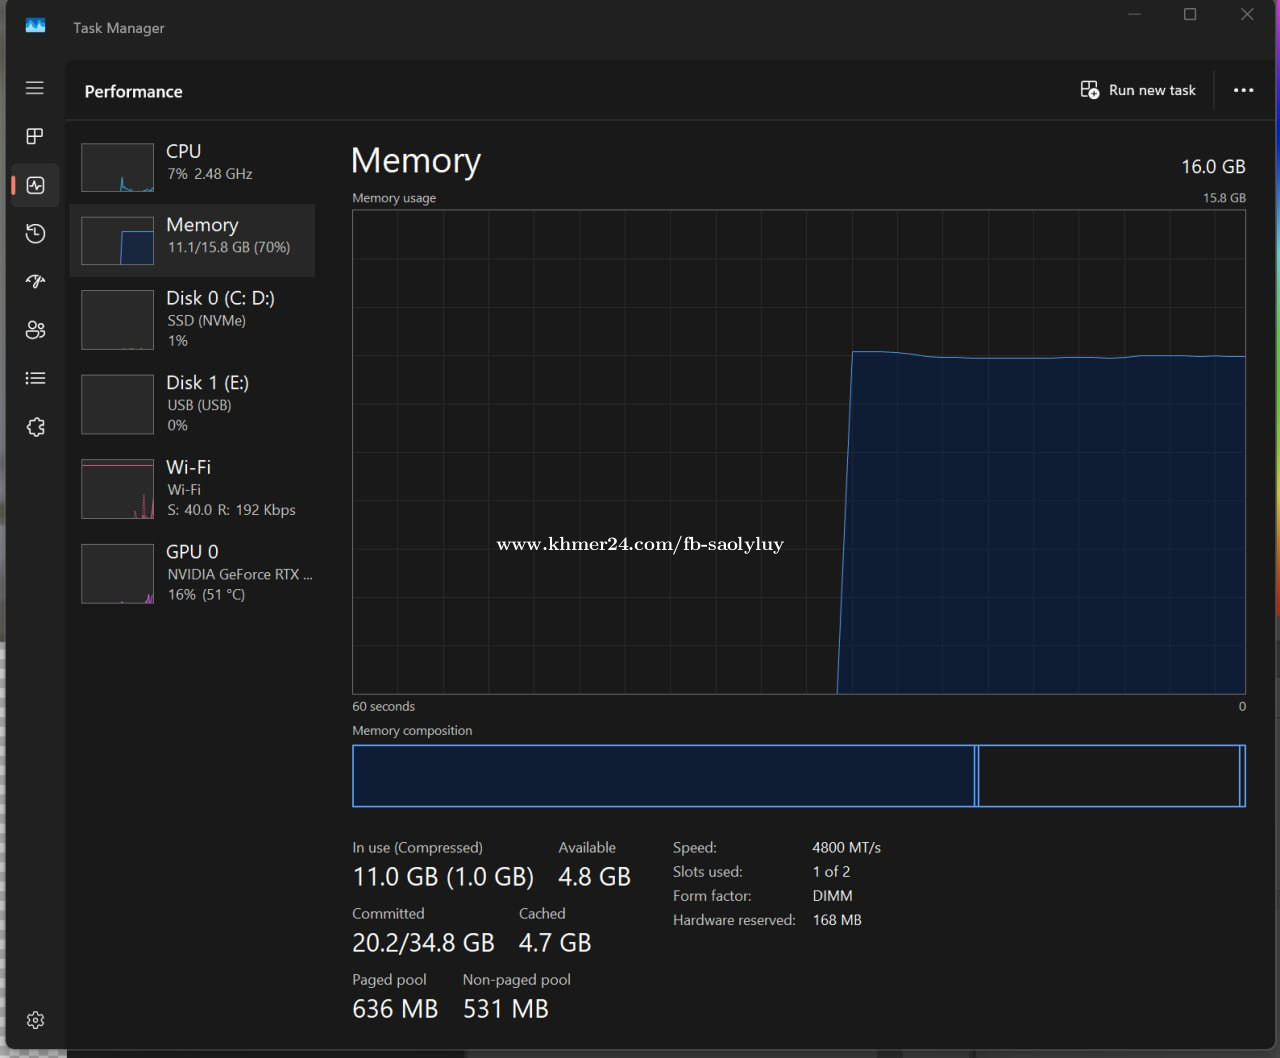Minimize the Task Manager window
The width and height of the screenshot is (1280, 1058).
[1134, 14]
